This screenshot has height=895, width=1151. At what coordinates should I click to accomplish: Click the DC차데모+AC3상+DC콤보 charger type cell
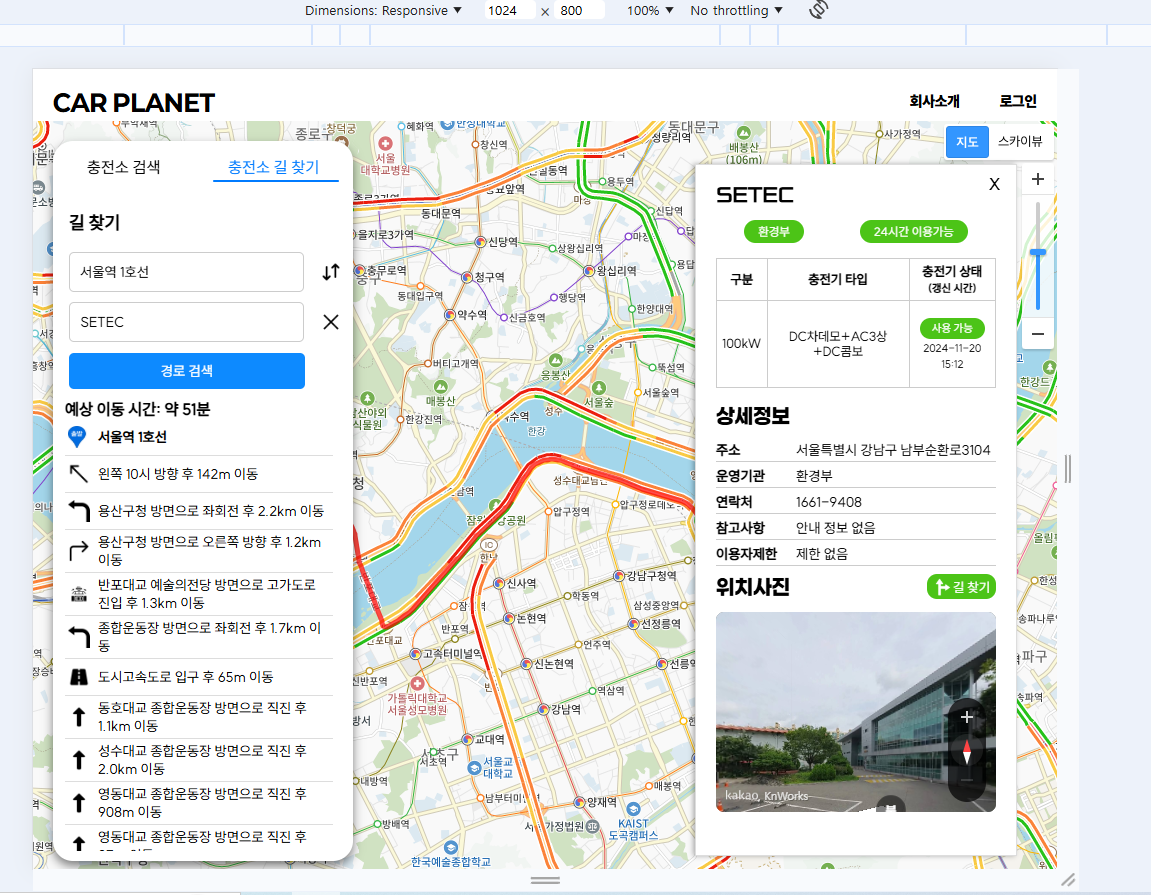click(838, 344)
